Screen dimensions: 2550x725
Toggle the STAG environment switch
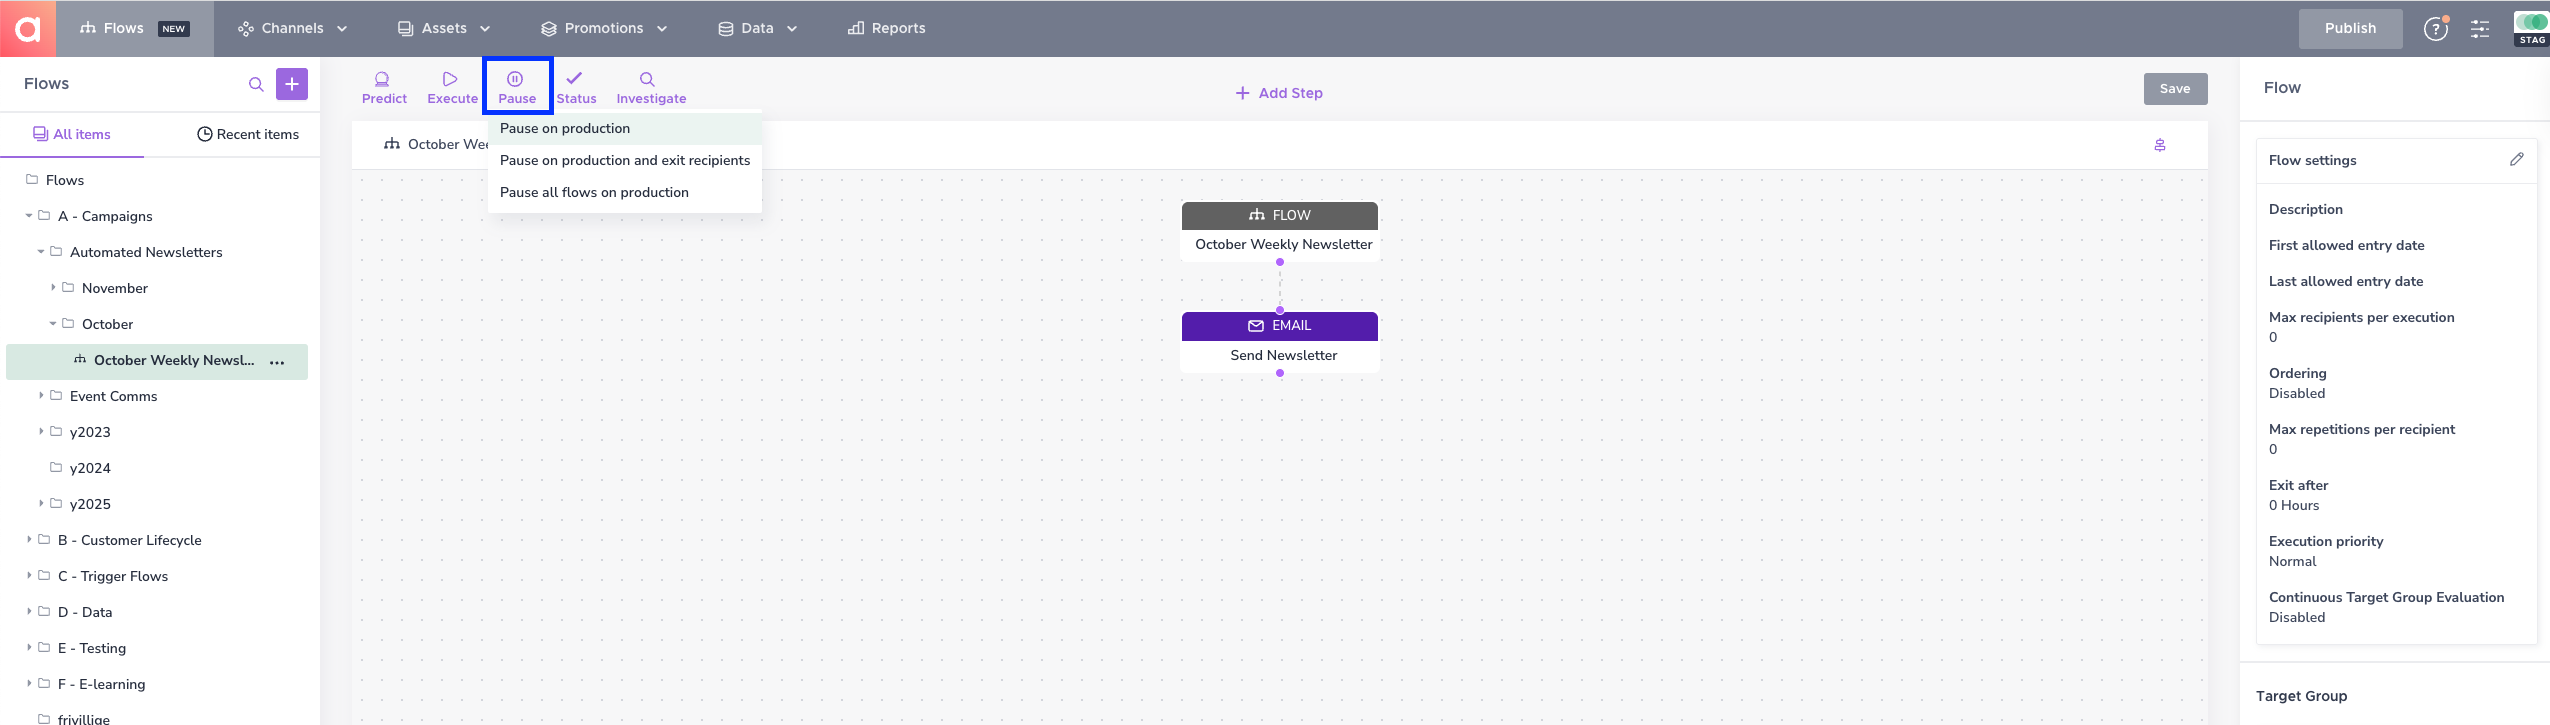pyautogui.click(x=2532, y=27)
